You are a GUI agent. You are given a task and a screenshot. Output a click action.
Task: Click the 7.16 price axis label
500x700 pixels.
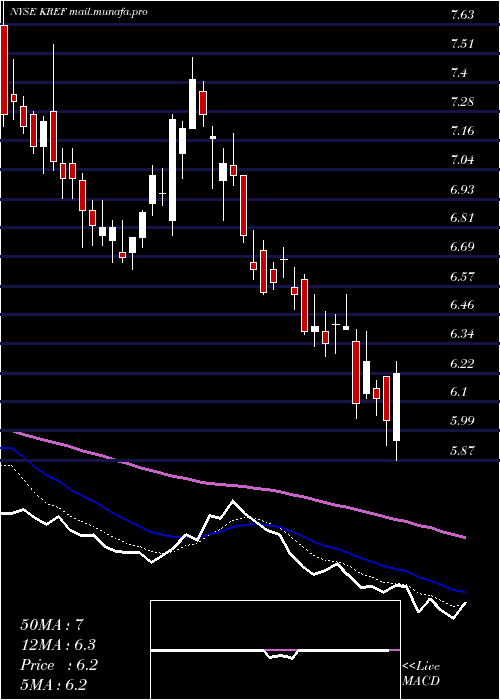click(462, 131)
